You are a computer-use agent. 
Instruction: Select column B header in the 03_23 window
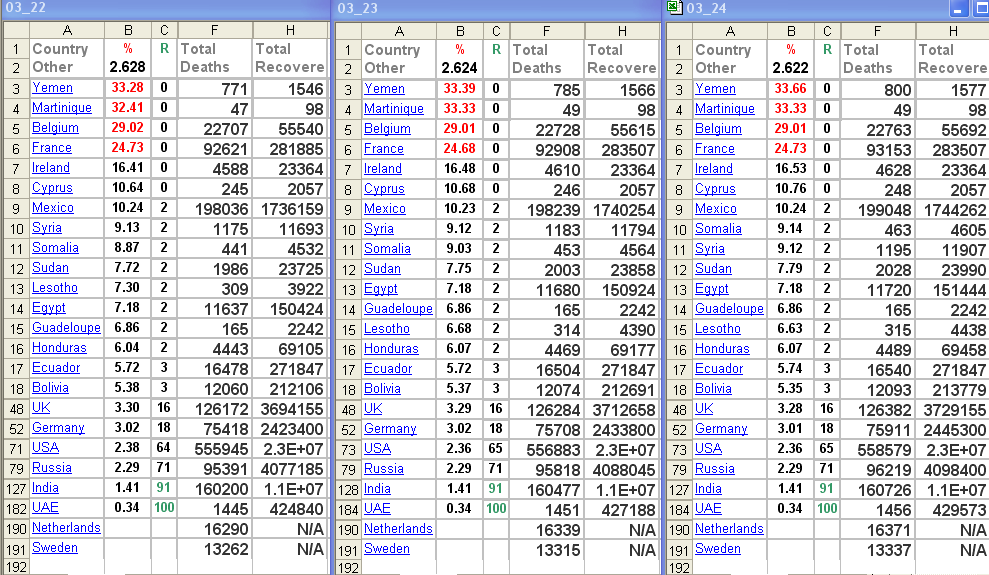(460, 31)
